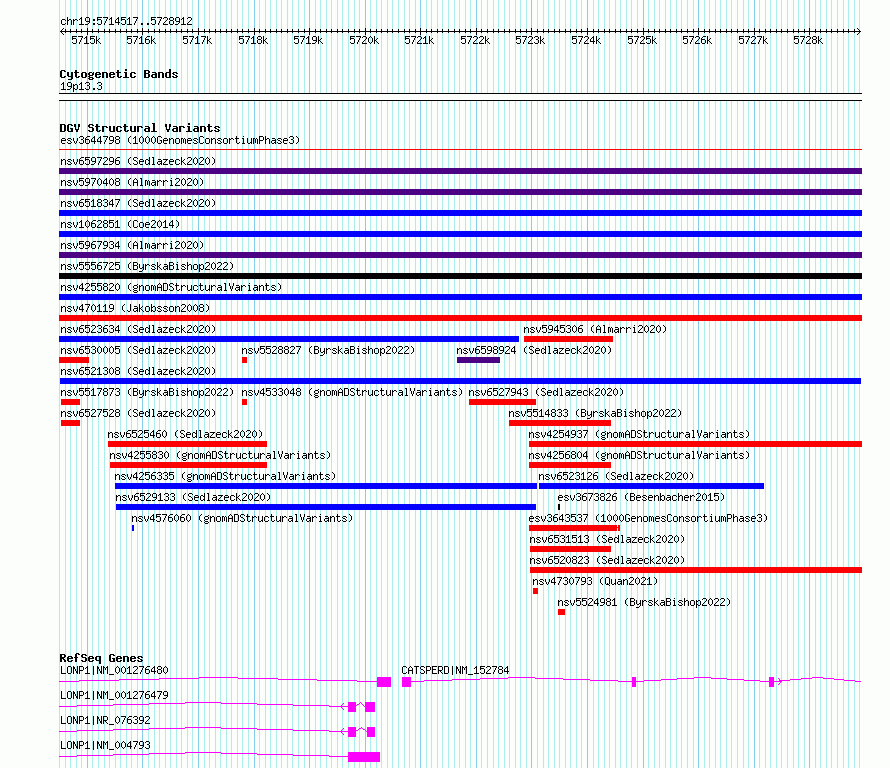Image resolution: width=890 pixels, height=768 pixels.
Task: Click the nsv5945306 Almarri2020 red bar
Action: pyautogui.click(x=568, y=339)
